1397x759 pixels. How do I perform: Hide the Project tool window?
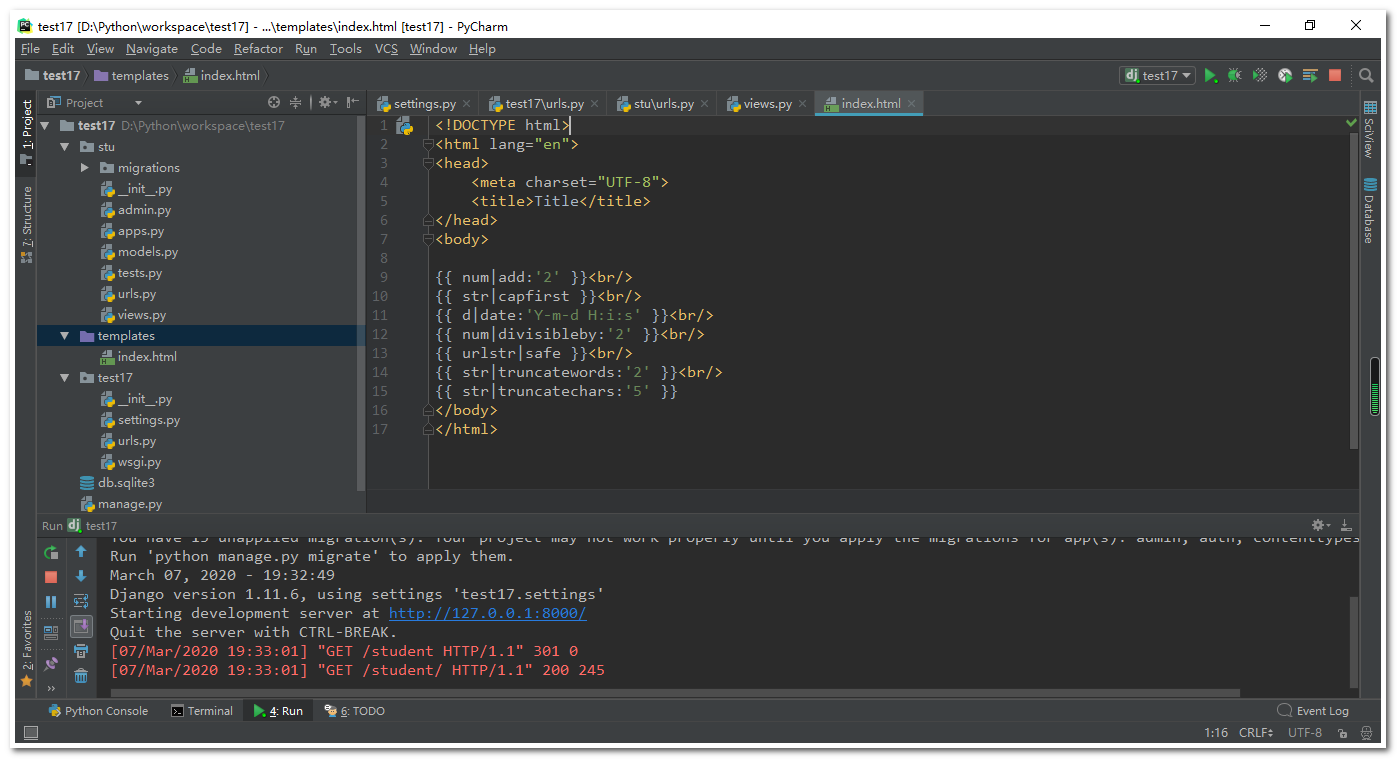(x=353, y=102)
